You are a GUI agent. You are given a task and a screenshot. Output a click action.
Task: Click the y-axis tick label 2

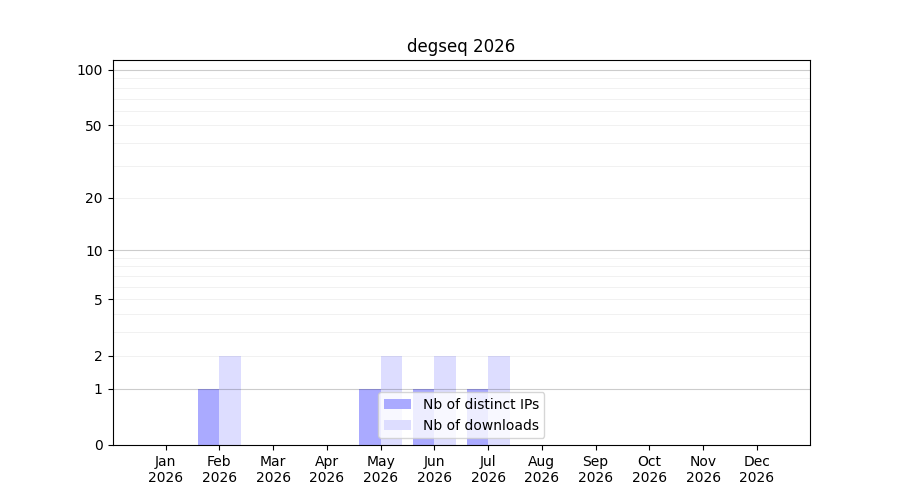point(99,356)
